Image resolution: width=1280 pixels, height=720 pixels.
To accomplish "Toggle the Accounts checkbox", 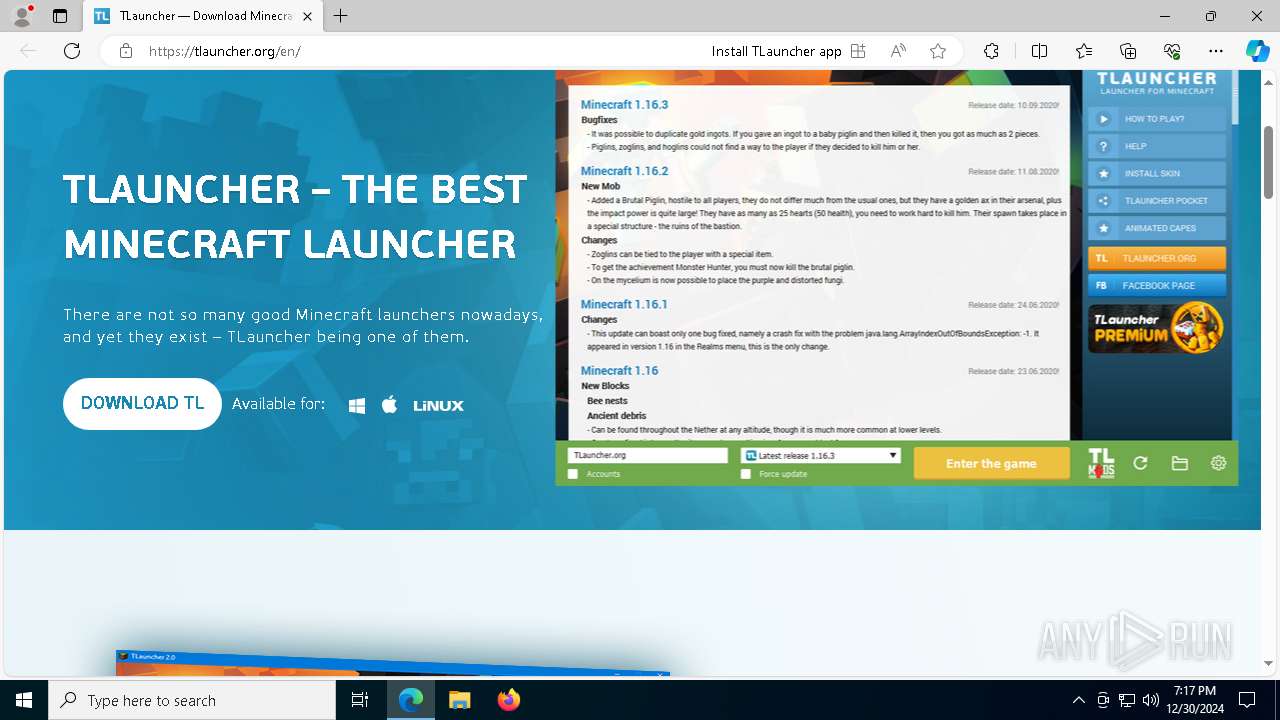I will pos(573,474).
